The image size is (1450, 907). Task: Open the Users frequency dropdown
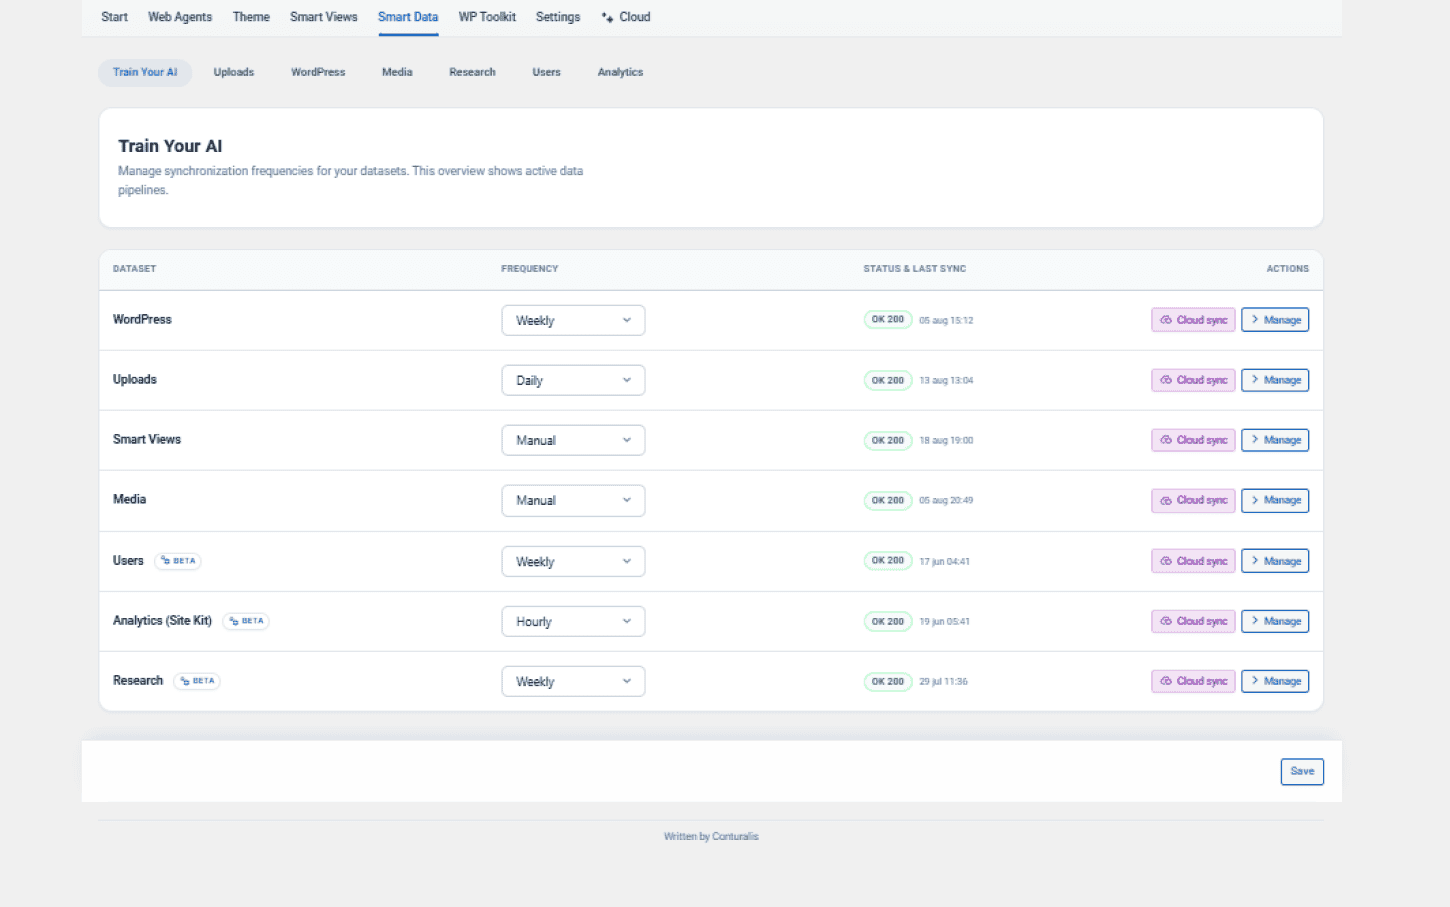pyautogui.click(x=573, y=561)
